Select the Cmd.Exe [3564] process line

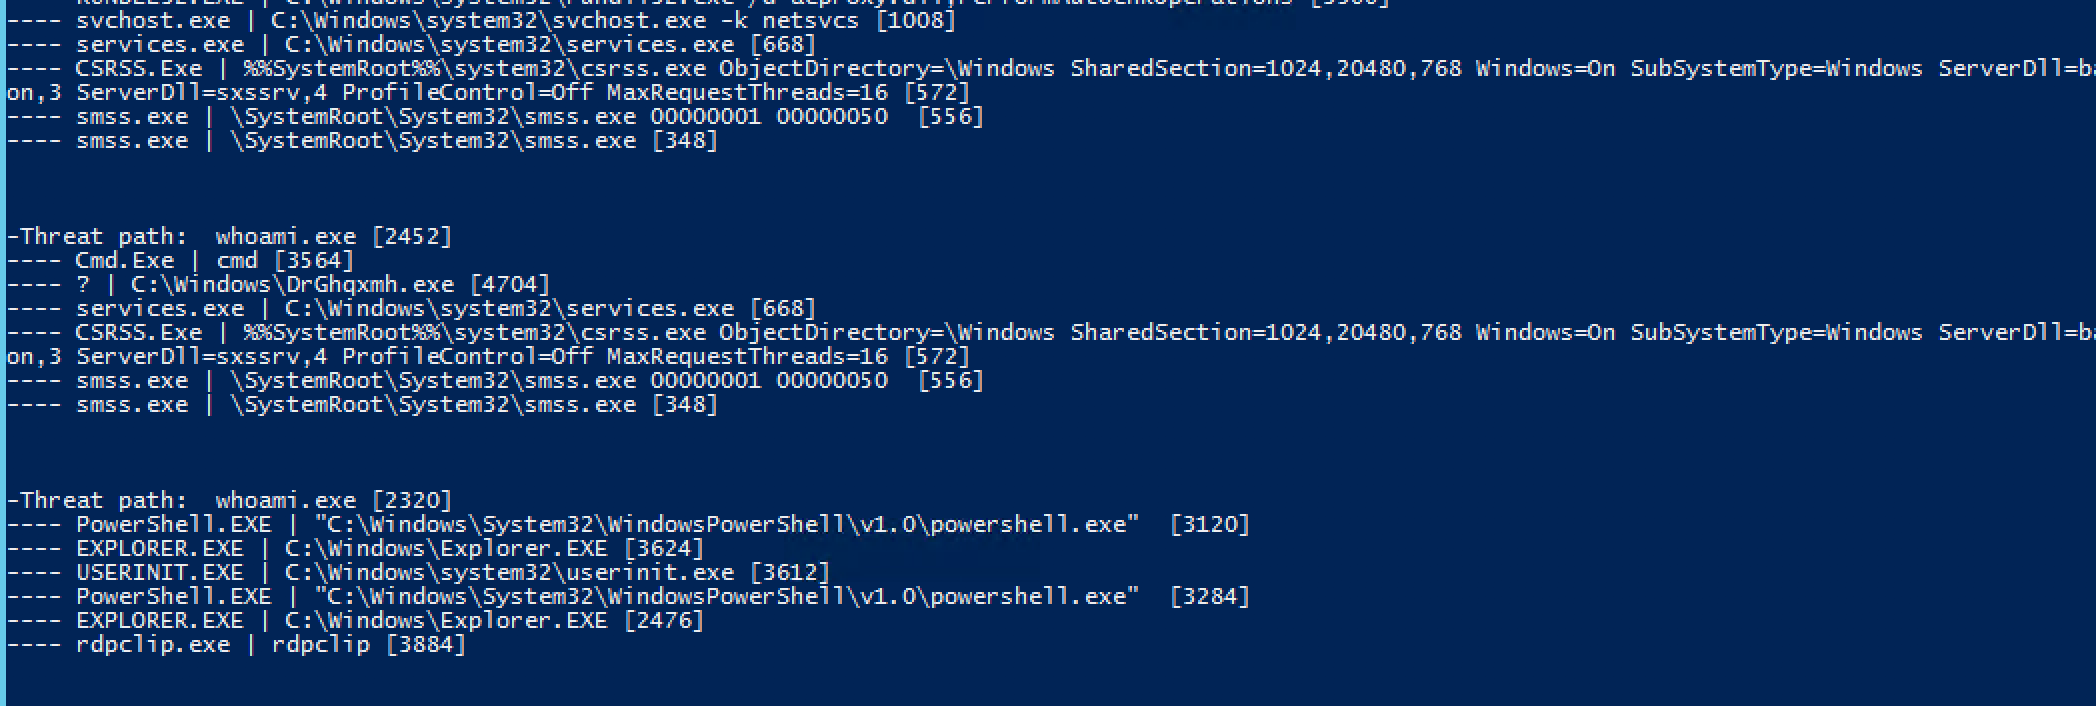181,261
